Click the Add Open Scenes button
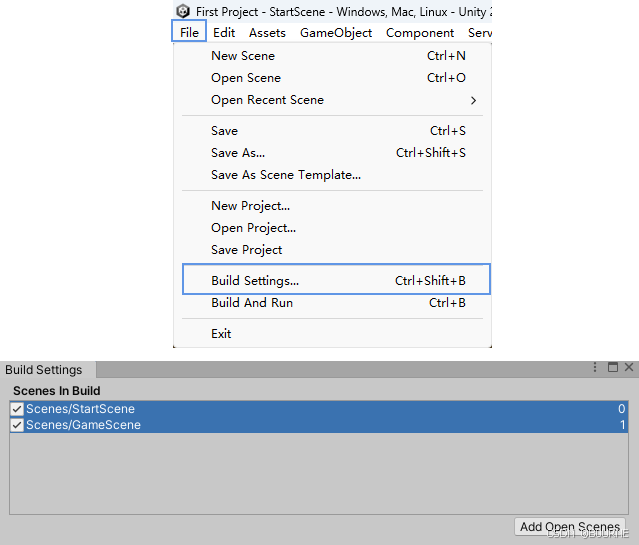 pyautogui.click(x=570, y=527)
